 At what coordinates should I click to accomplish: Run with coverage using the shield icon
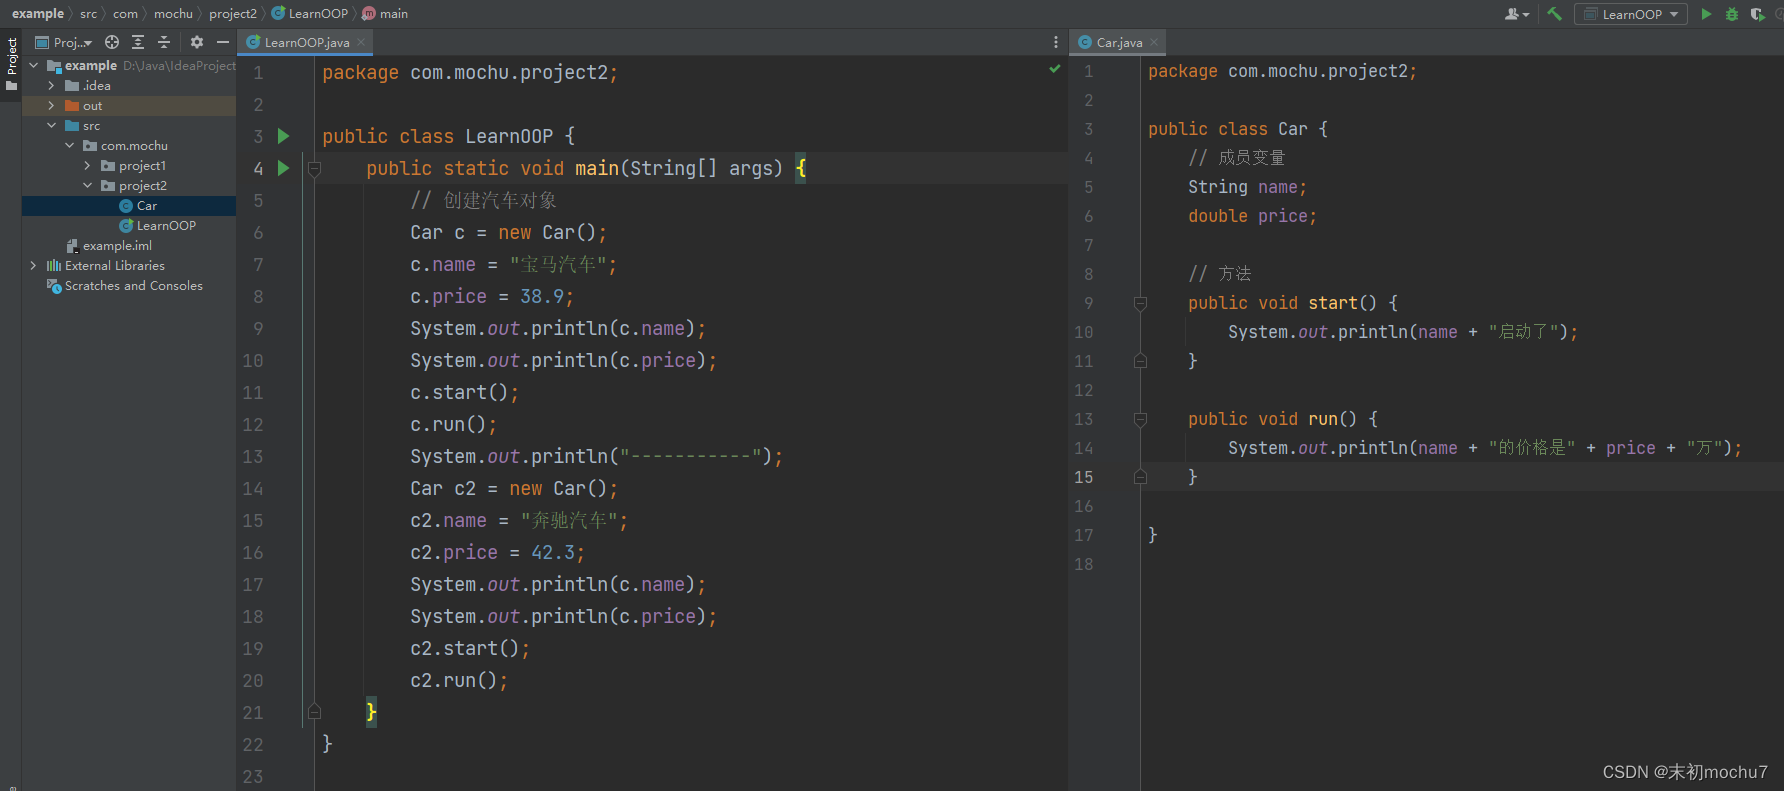[x=1757, y=14]
